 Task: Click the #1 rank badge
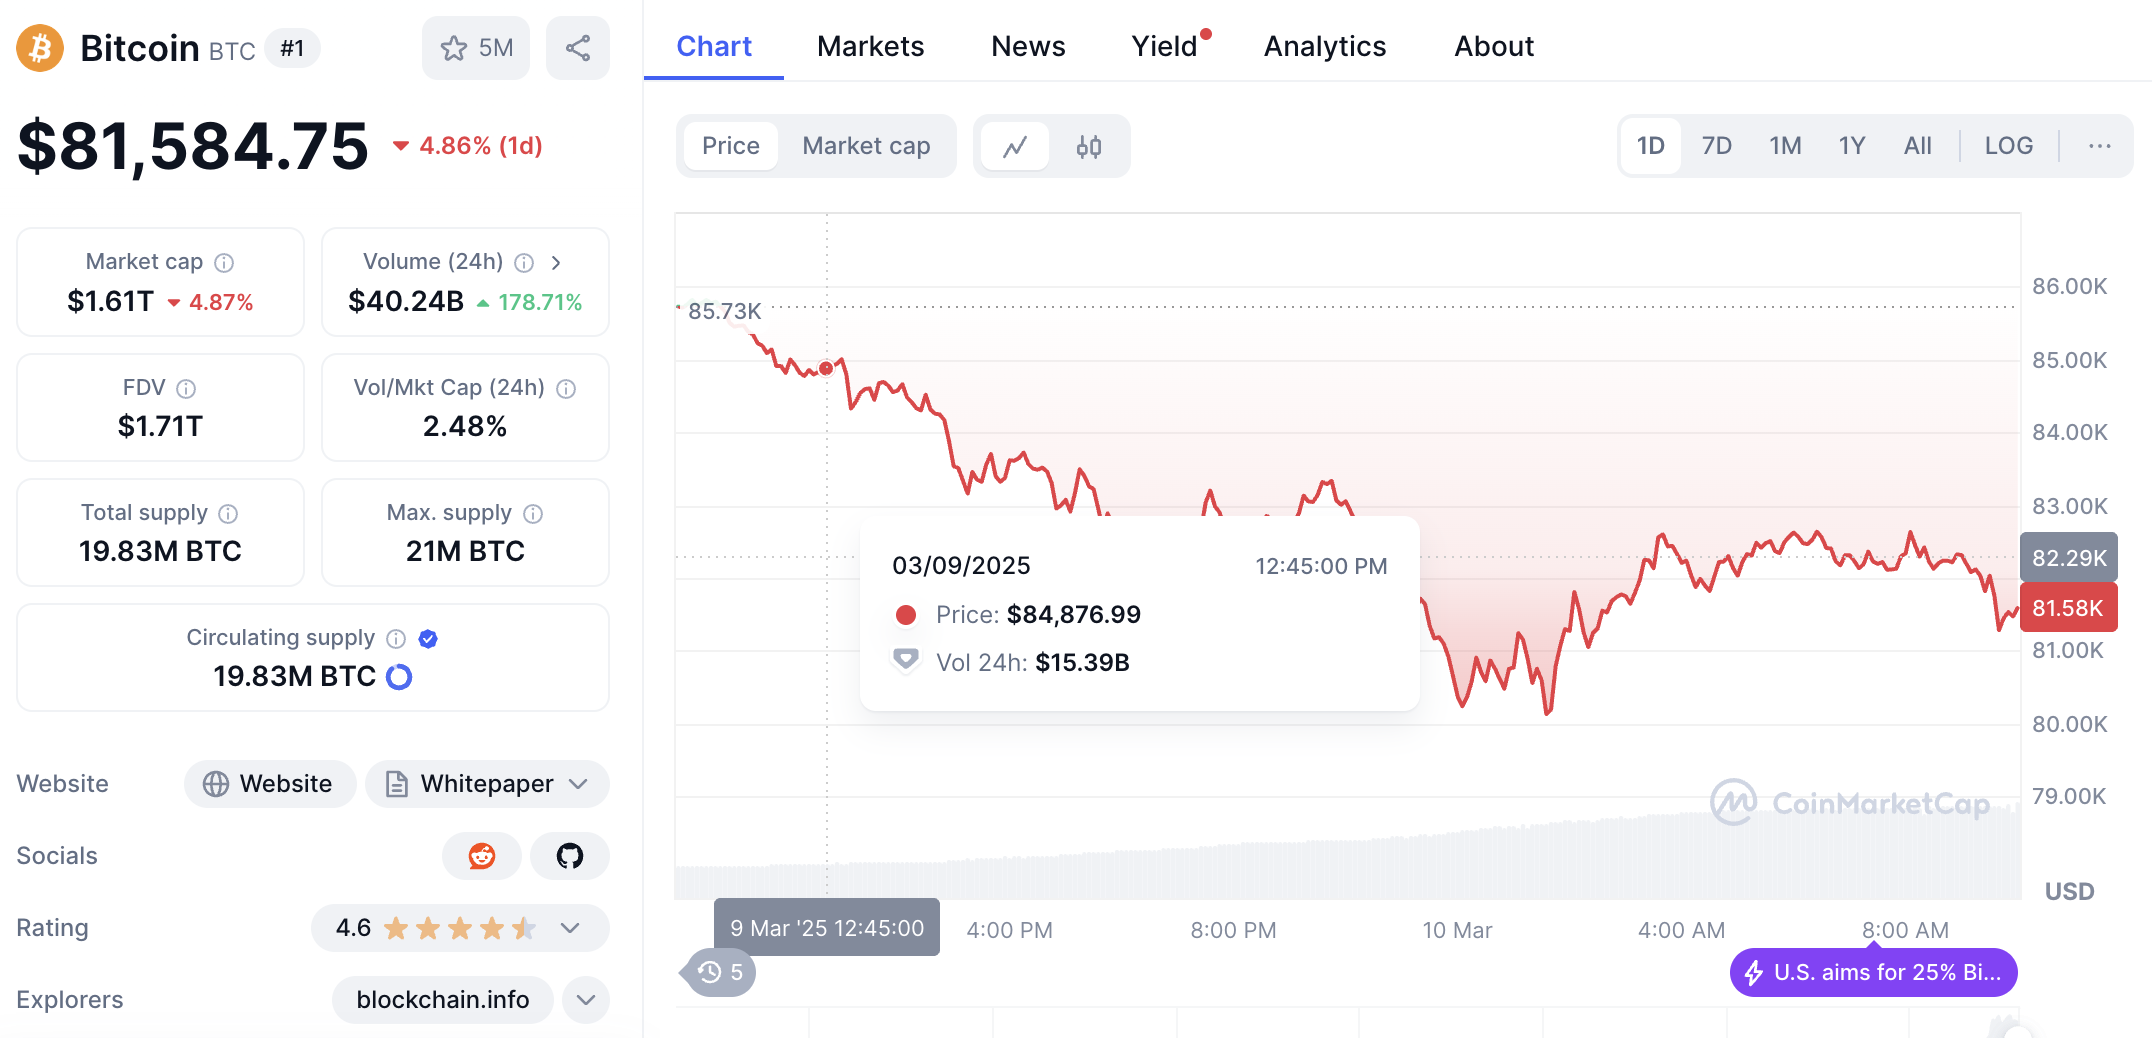(x=292, y=48)
